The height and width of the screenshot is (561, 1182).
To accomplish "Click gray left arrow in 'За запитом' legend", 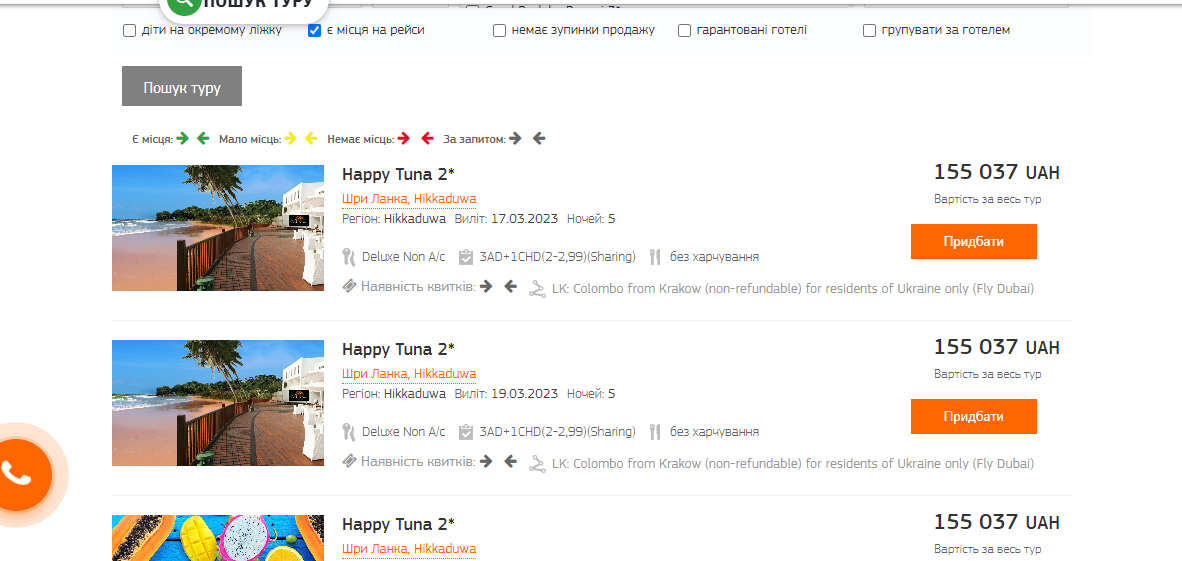I will pos(538,139).
